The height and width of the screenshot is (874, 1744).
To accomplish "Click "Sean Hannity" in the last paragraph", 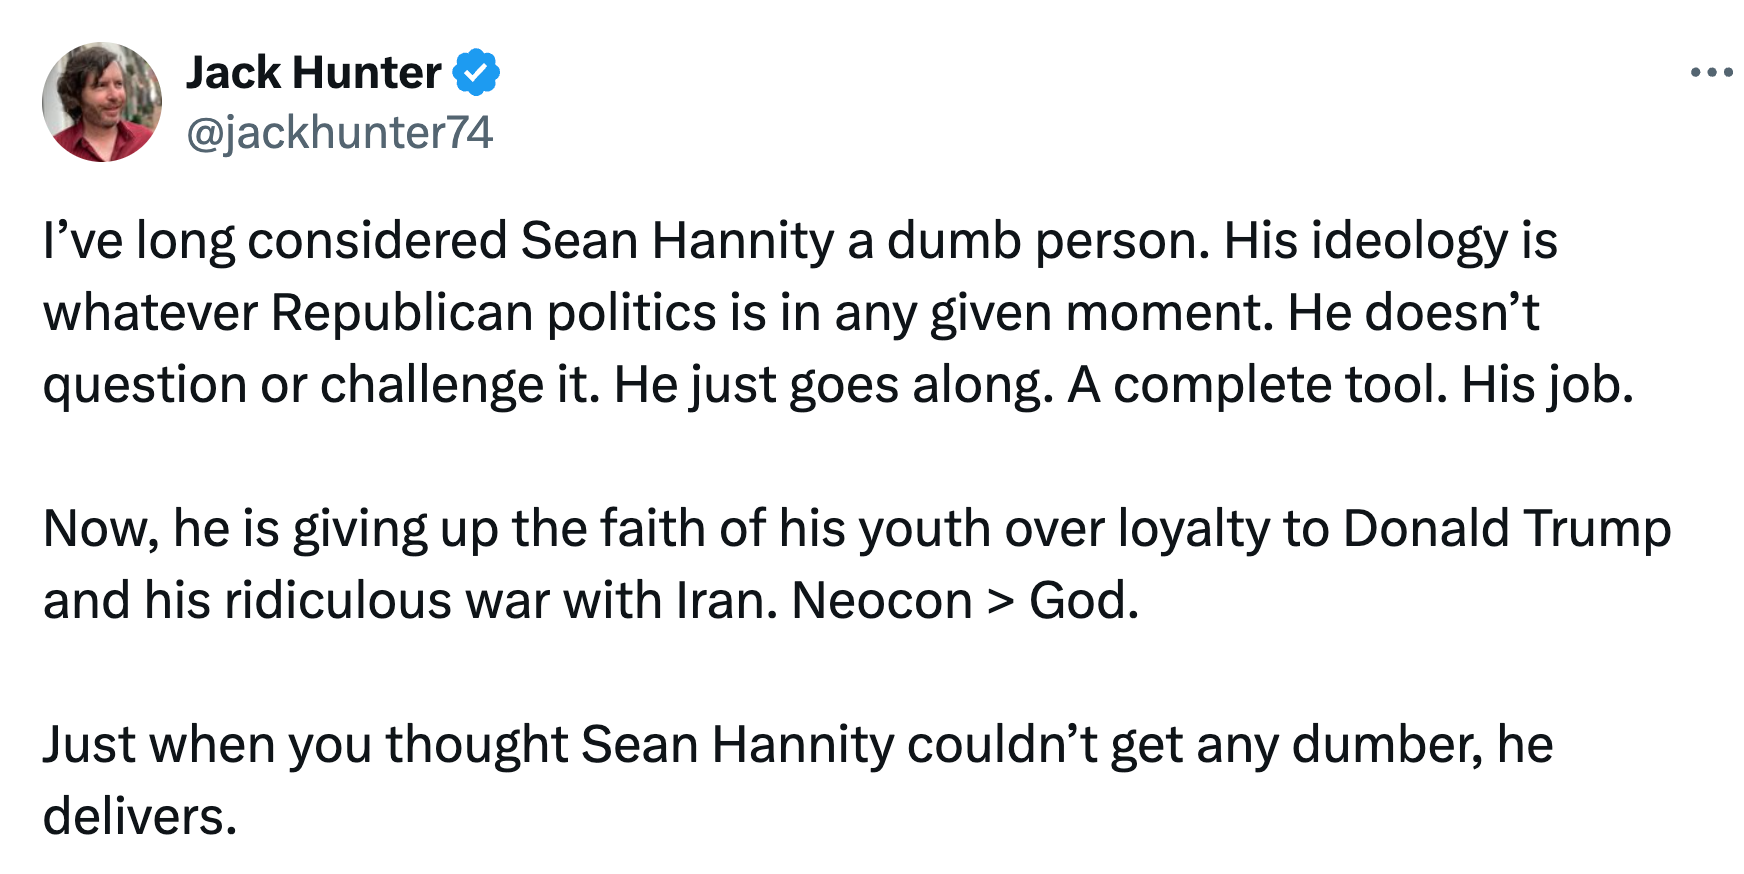I will [x=738, y=745].
